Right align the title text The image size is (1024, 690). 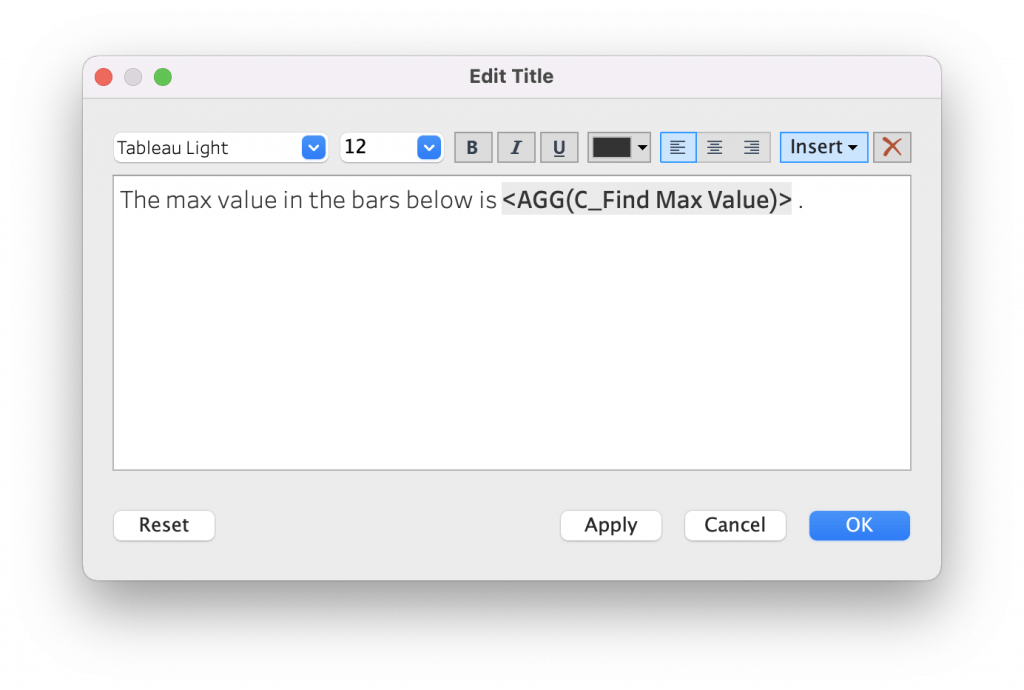tap(752, 148)
